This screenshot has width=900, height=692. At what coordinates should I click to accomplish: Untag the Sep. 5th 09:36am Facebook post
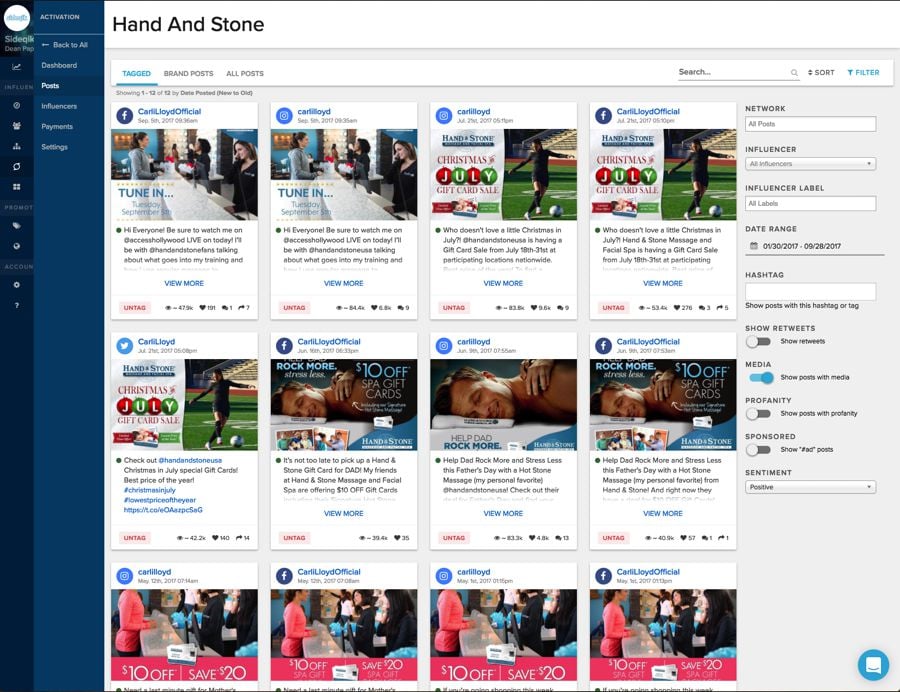click(x=135, y=308)
